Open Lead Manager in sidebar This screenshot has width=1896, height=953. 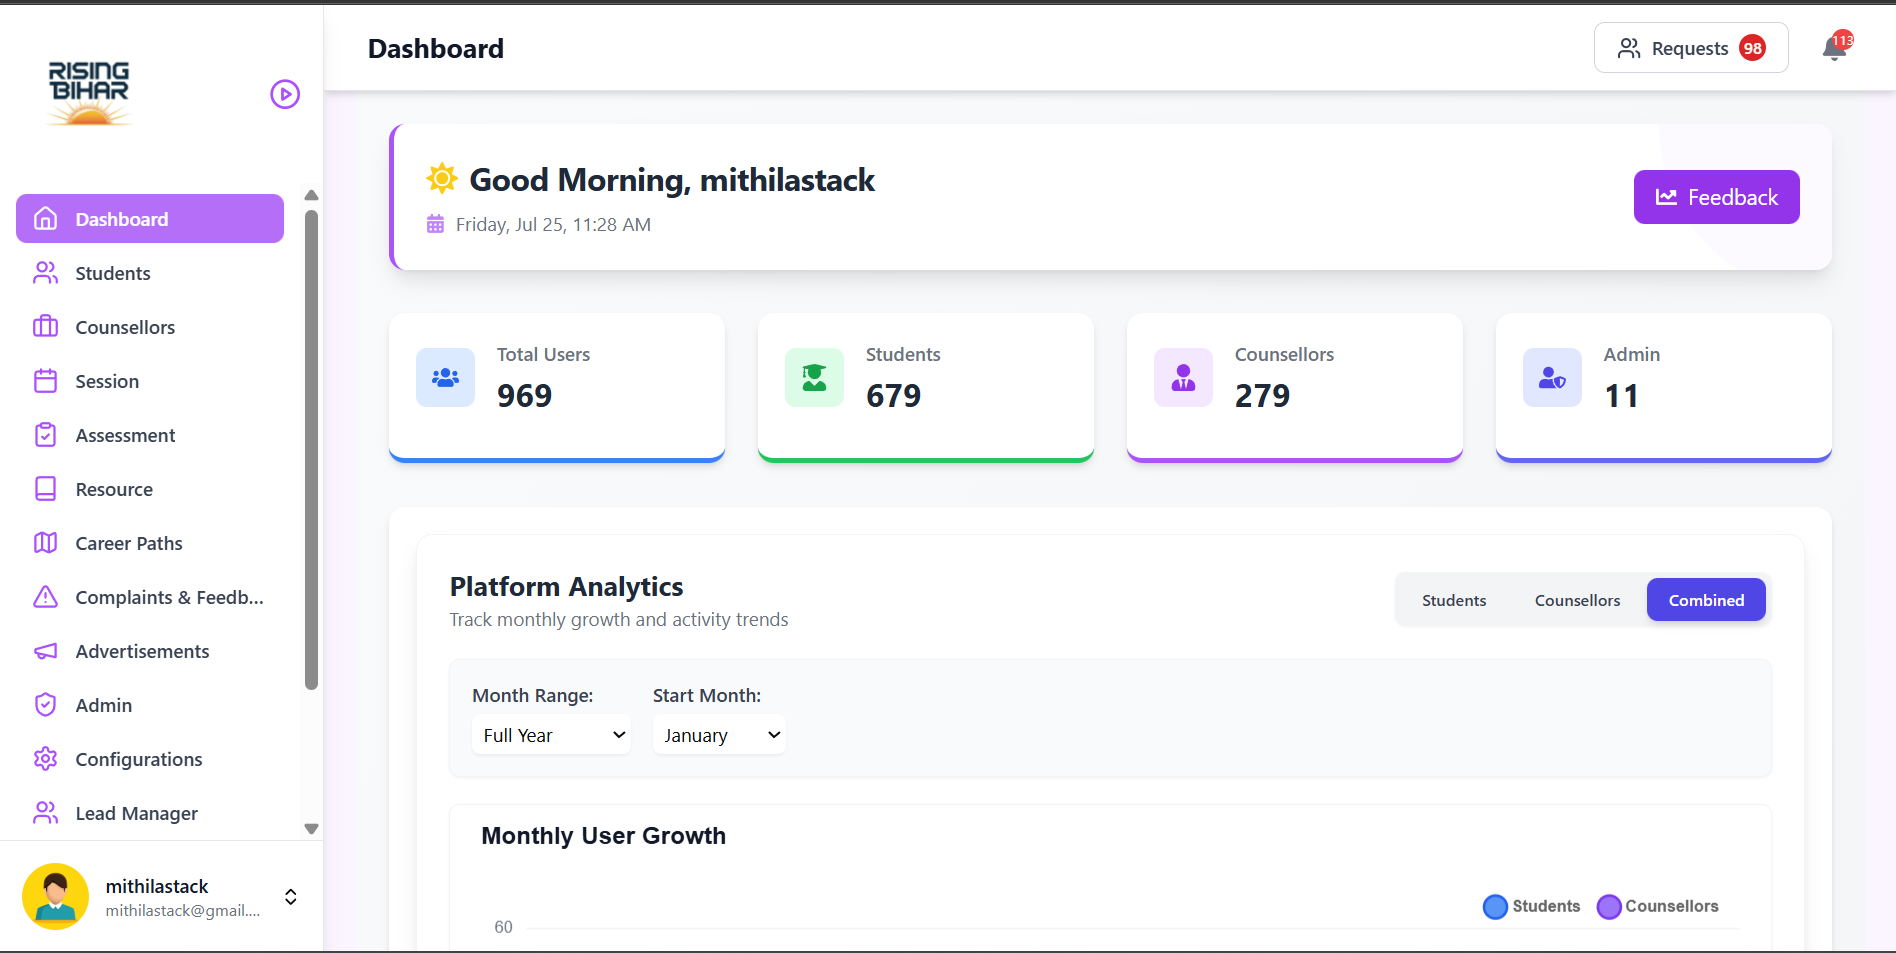tap(150, 813)
